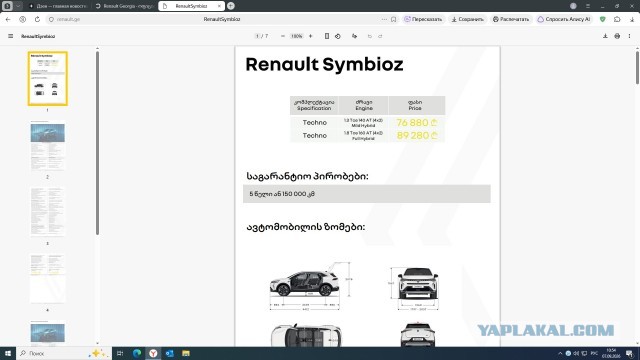Open File Explorer from the taskbar

coord(186,353)
